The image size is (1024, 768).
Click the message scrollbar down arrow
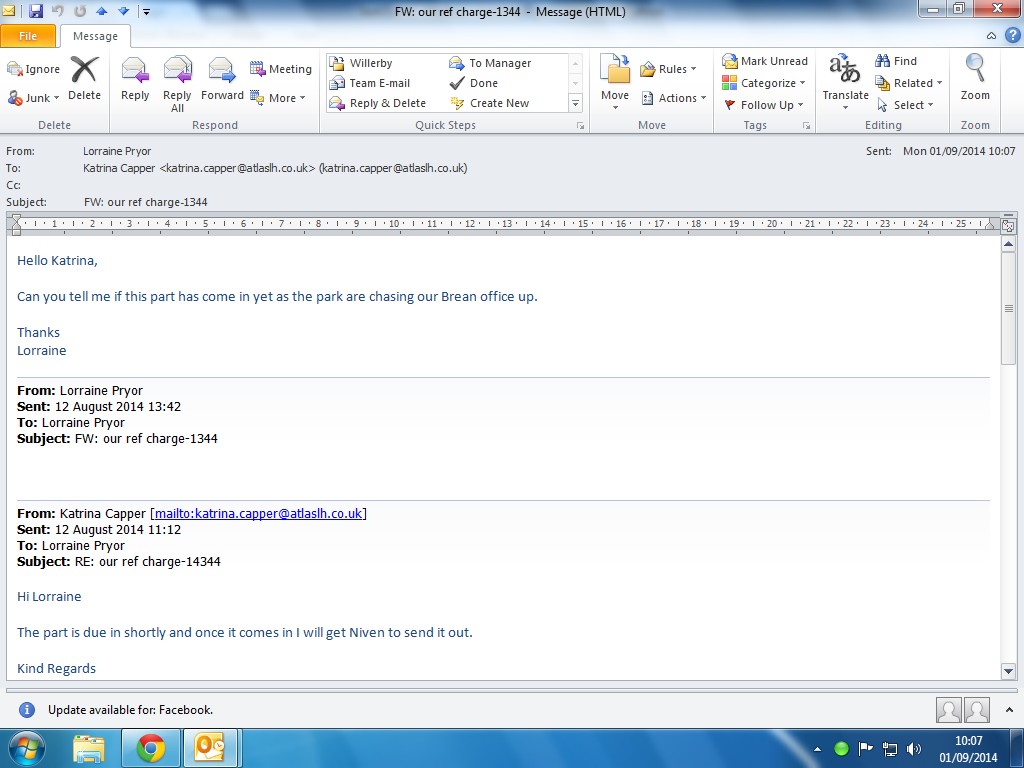click(1008, 671)
